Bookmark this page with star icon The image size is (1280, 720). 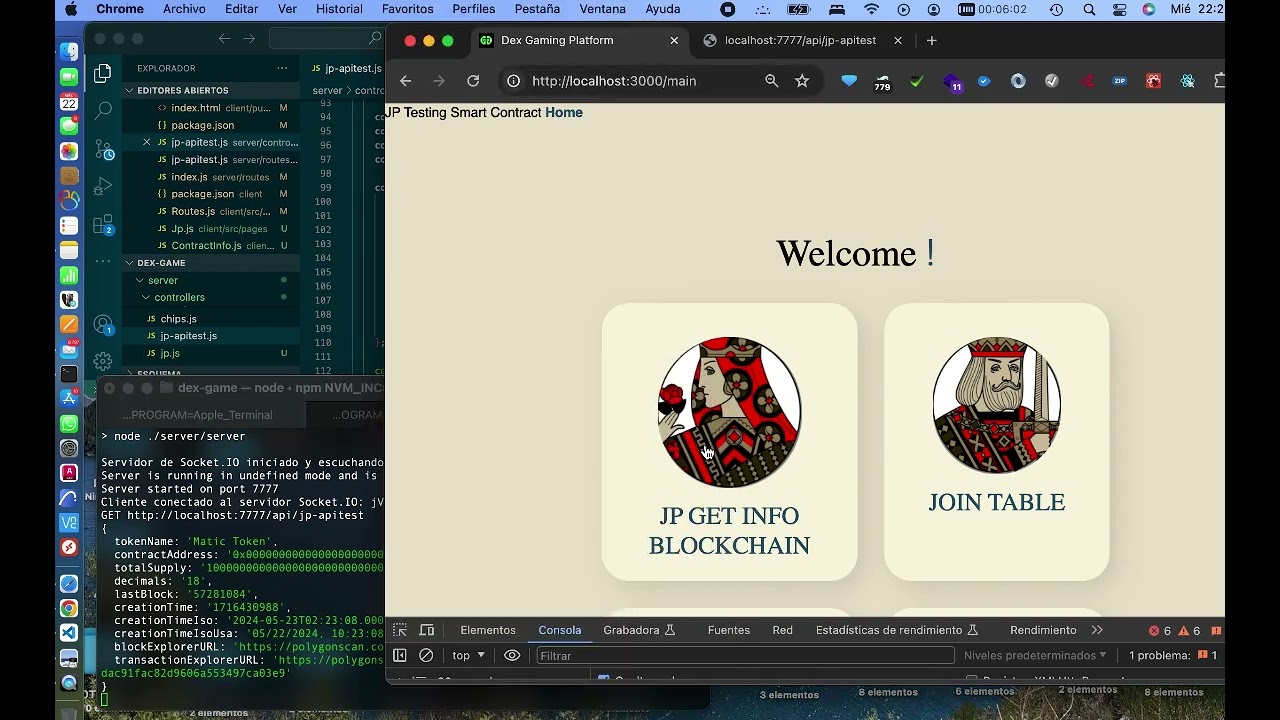pyautogui.click(x=802, y=81)
